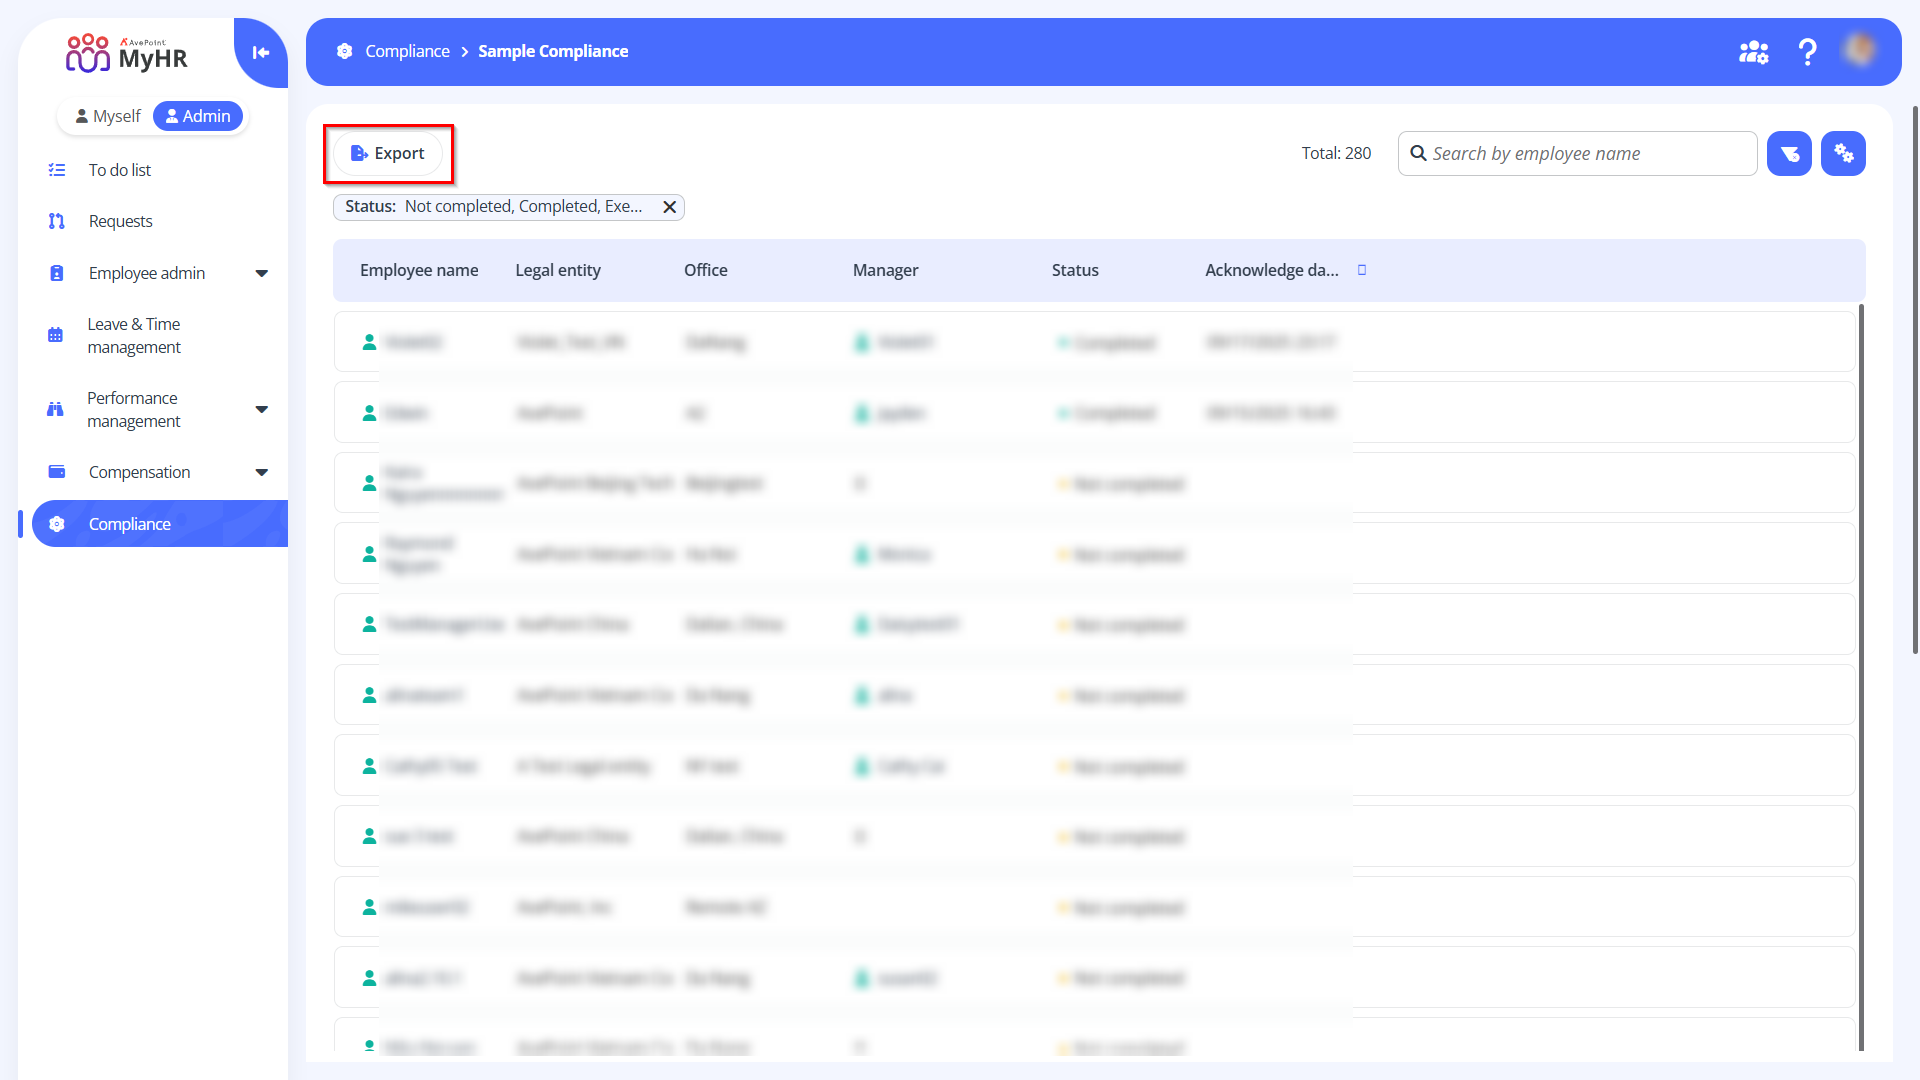Viewport: 1920px width, 1080px height.
Task: Select Compliance in the sidebar
Action: coord(129,524)
